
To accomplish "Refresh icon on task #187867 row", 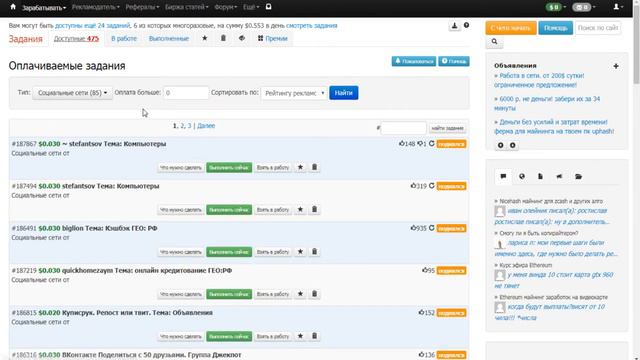I will [431, 144].
